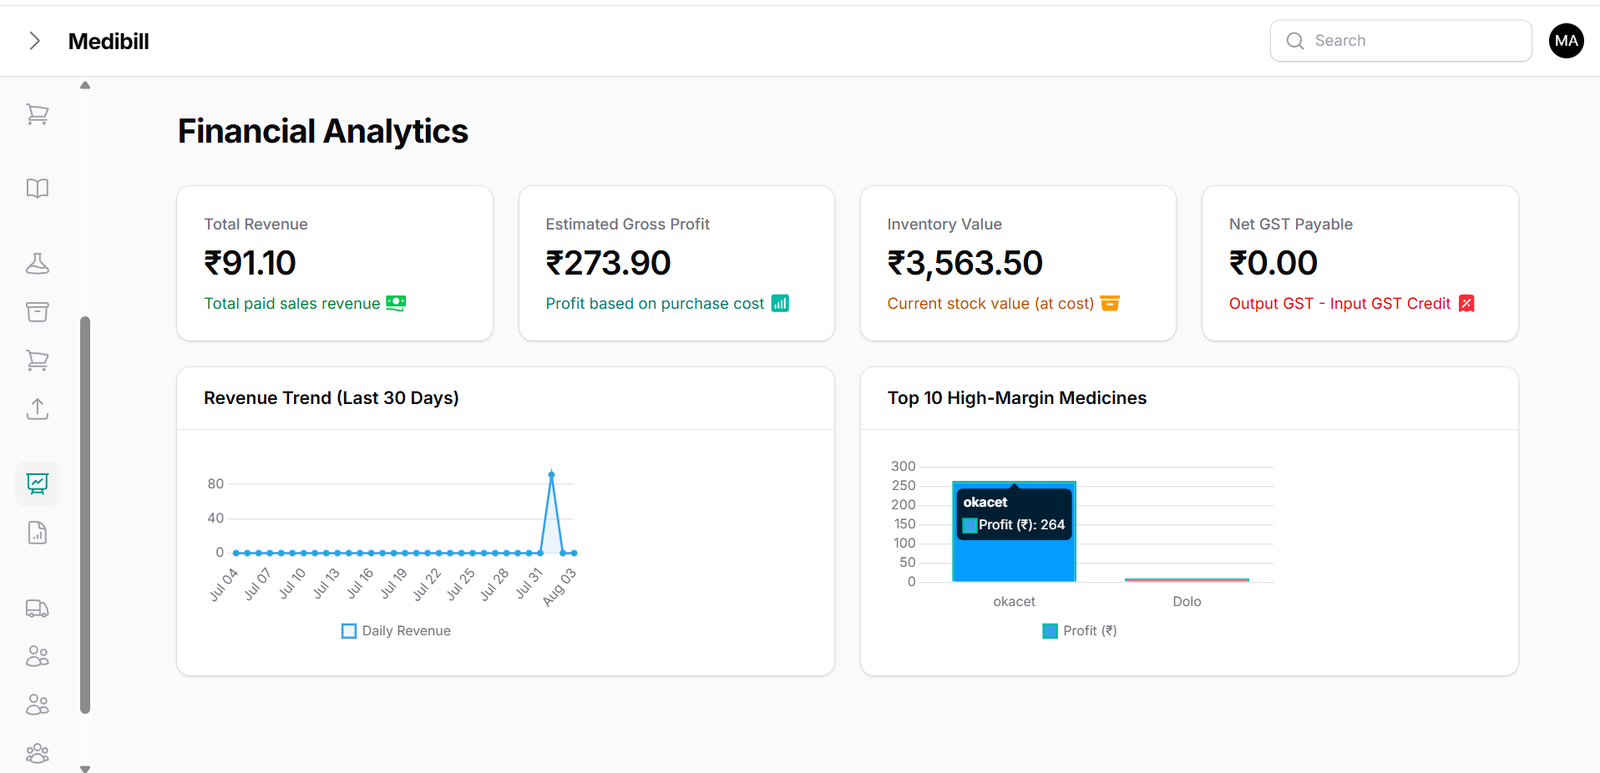Viewport: 1600px width, 773px height.
Task: Click 'Revenue Trend (Last 30 Days)' title
Action: pyautogui.click(x=331, y=398)
